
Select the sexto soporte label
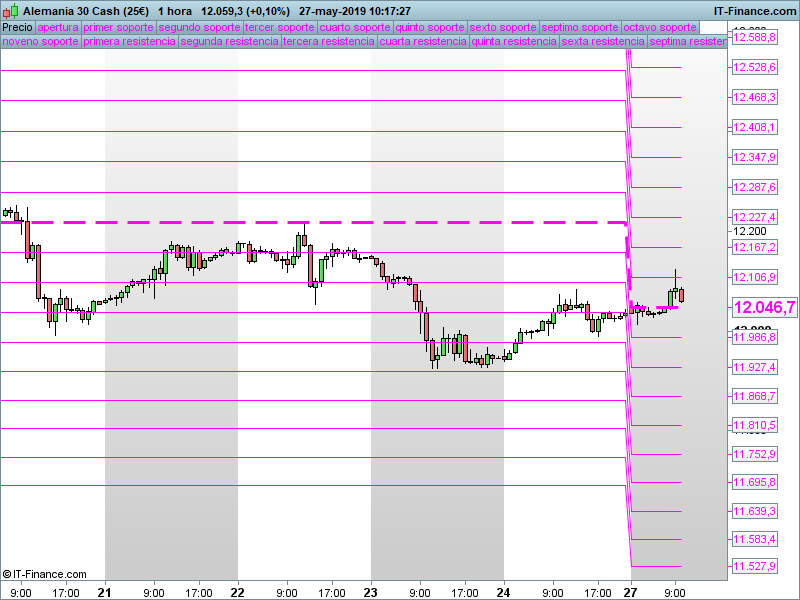[503, 27]
